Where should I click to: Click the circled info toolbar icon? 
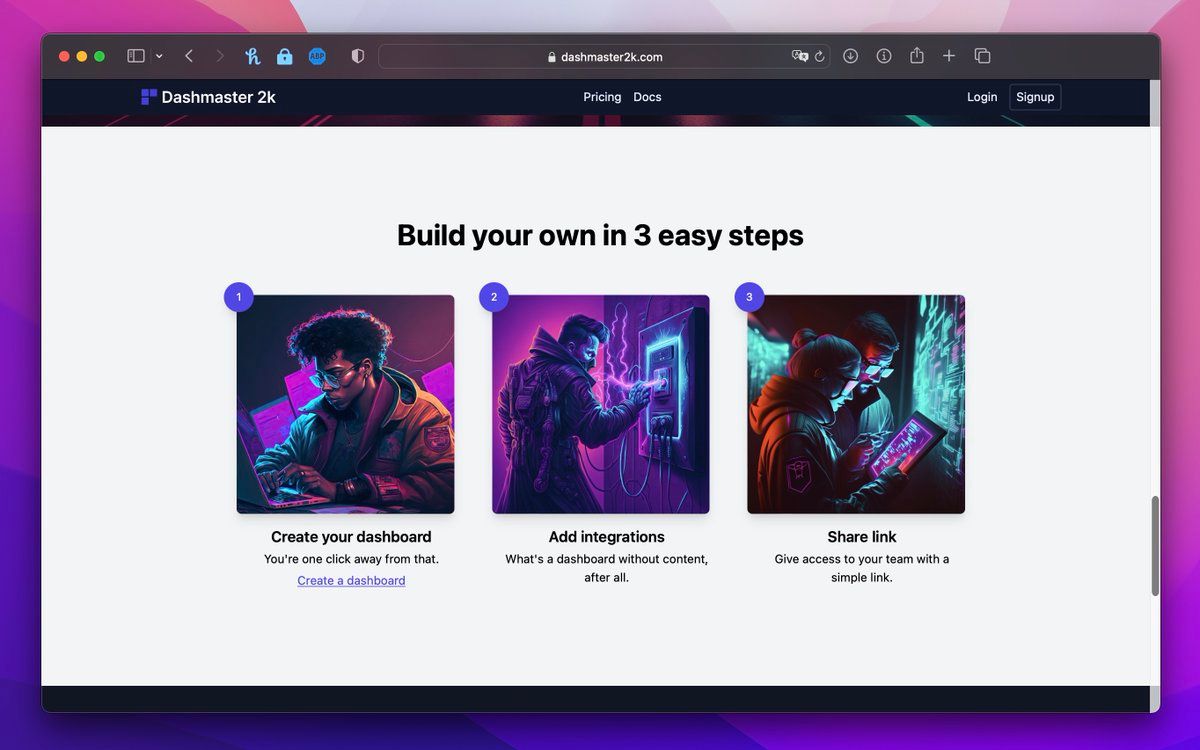pyautogui.click(x=884, y=57)
